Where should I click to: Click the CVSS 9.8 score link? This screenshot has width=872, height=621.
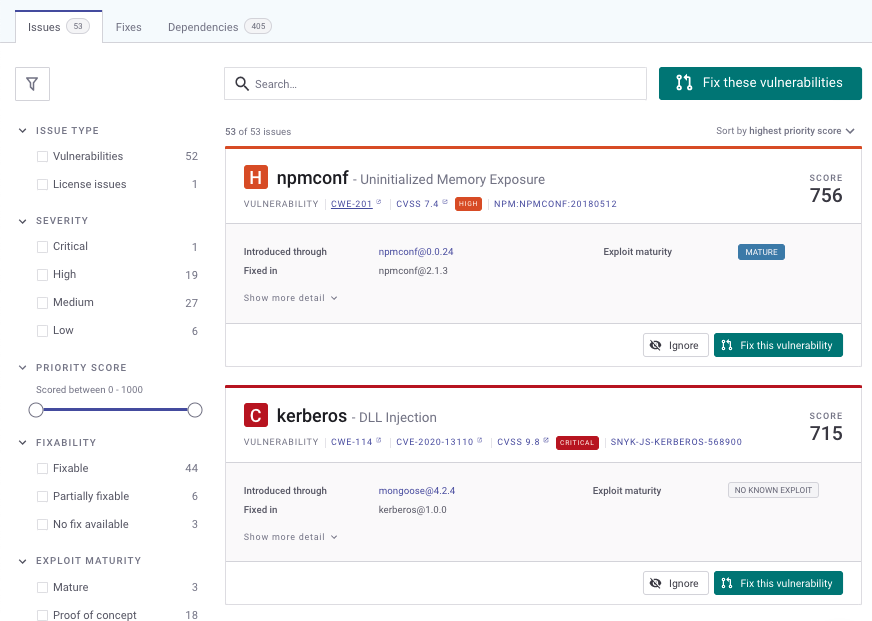click(x=519, y=442)
